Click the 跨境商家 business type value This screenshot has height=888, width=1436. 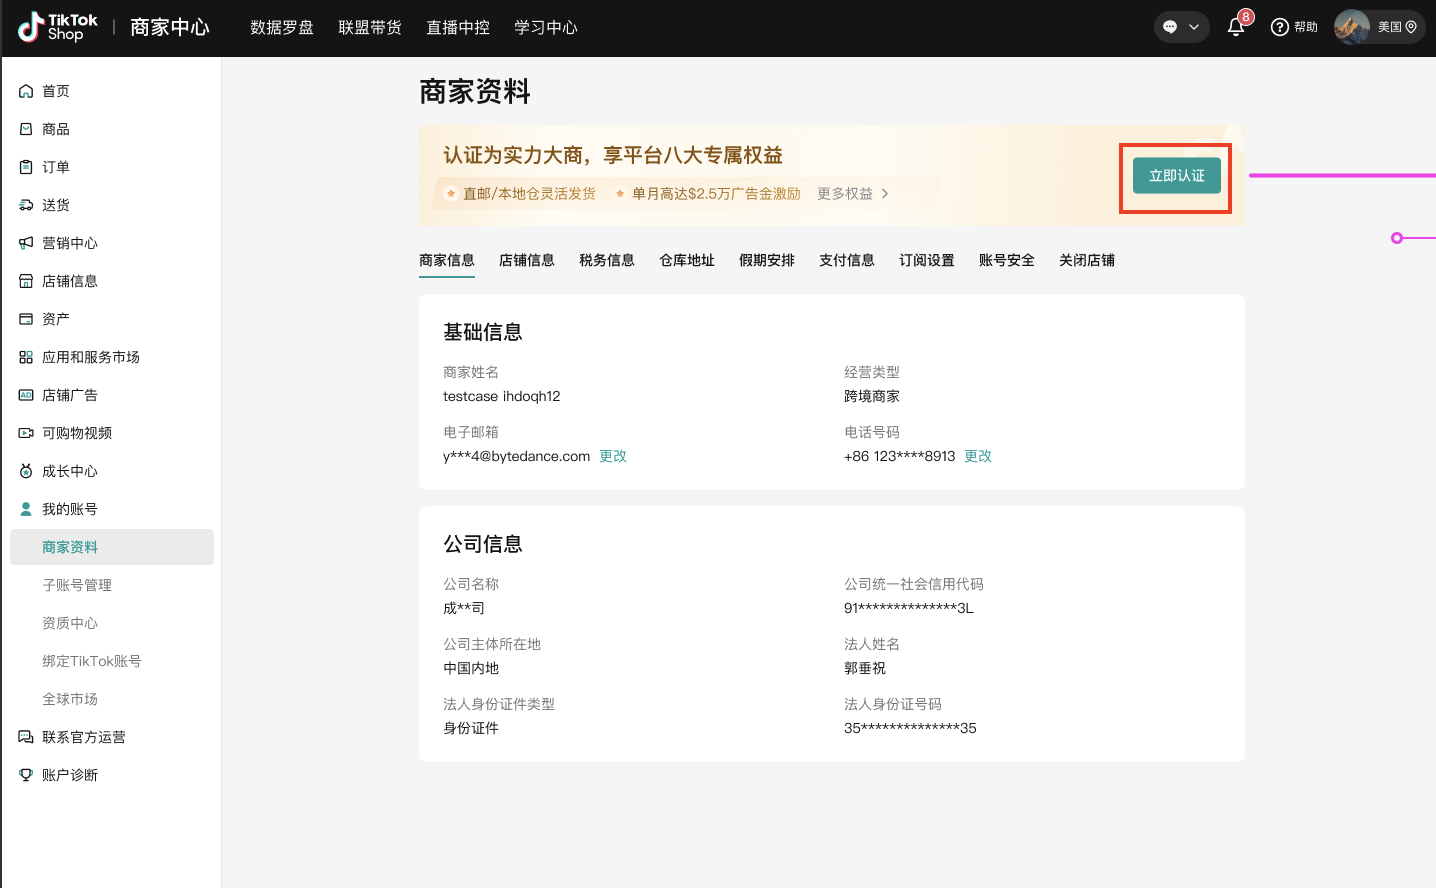(872, 396)
